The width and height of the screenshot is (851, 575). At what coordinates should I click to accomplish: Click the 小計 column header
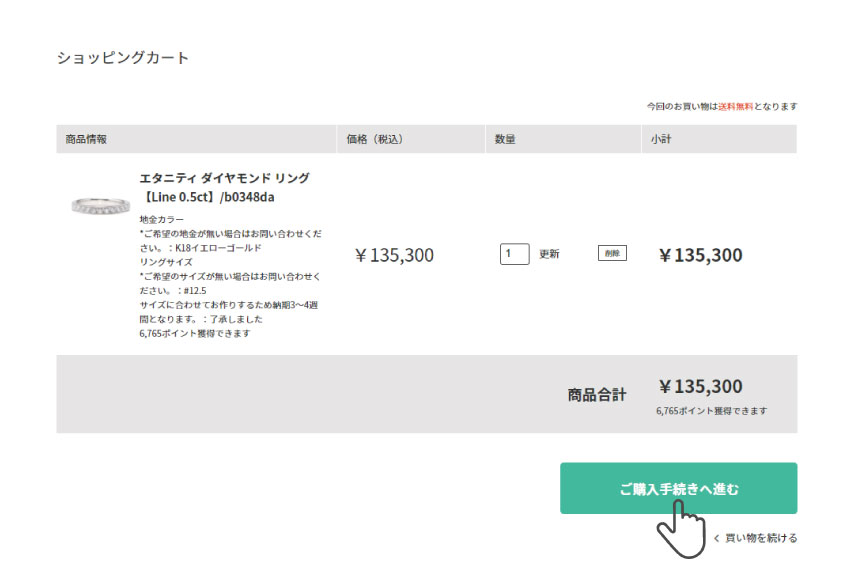click(x=661, y=139)
